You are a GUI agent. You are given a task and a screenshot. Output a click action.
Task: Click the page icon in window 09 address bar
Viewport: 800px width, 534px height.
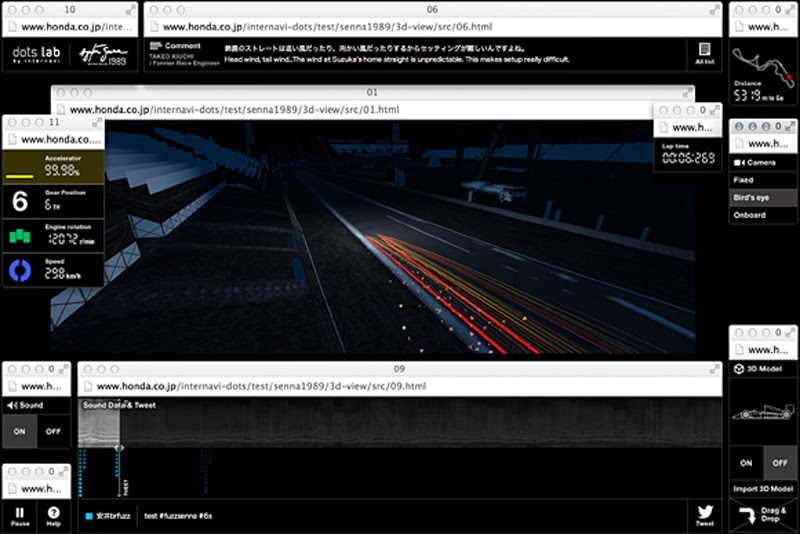tap(88, 386)
